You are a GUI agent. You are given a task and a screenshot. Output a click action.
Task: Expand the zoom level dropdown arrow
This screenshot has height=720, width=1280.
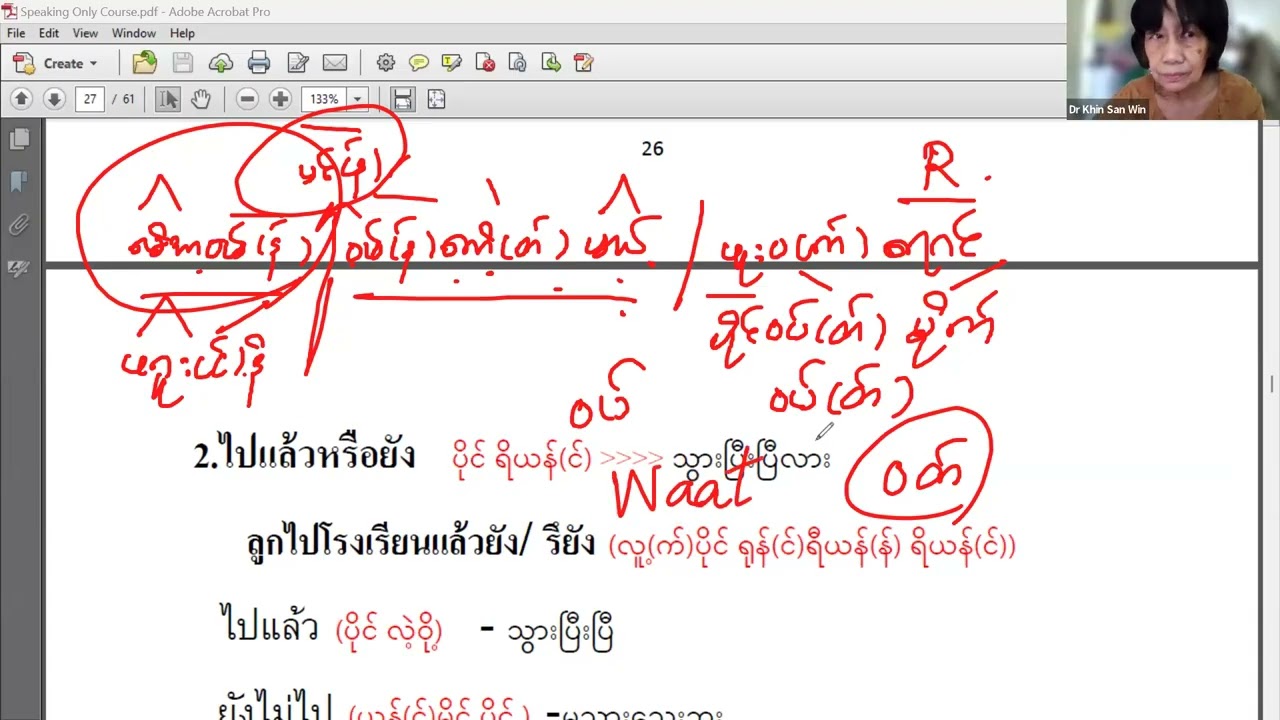tap(357, 99)
